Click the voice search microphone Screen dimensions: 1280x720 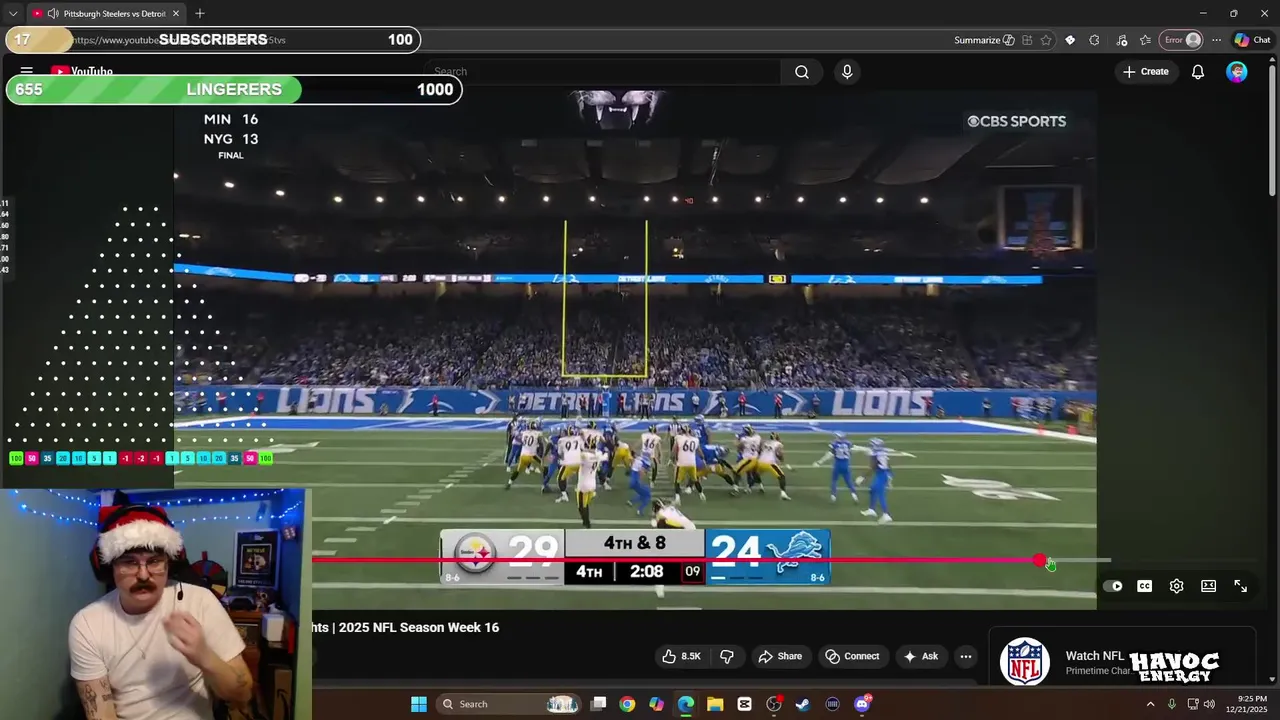pos(847,72)
